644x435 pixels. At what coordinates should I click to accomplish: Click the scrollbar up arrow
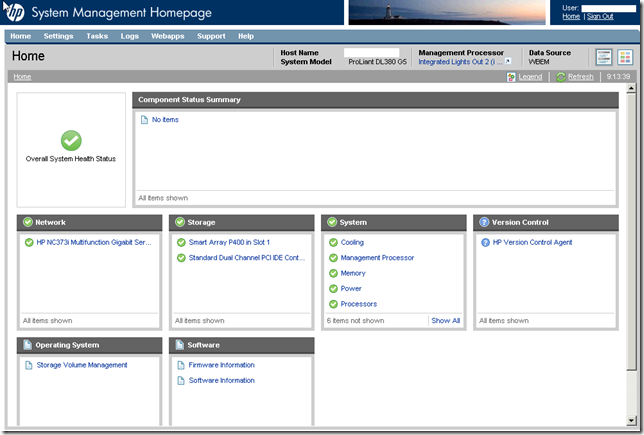tap(630, 89)
